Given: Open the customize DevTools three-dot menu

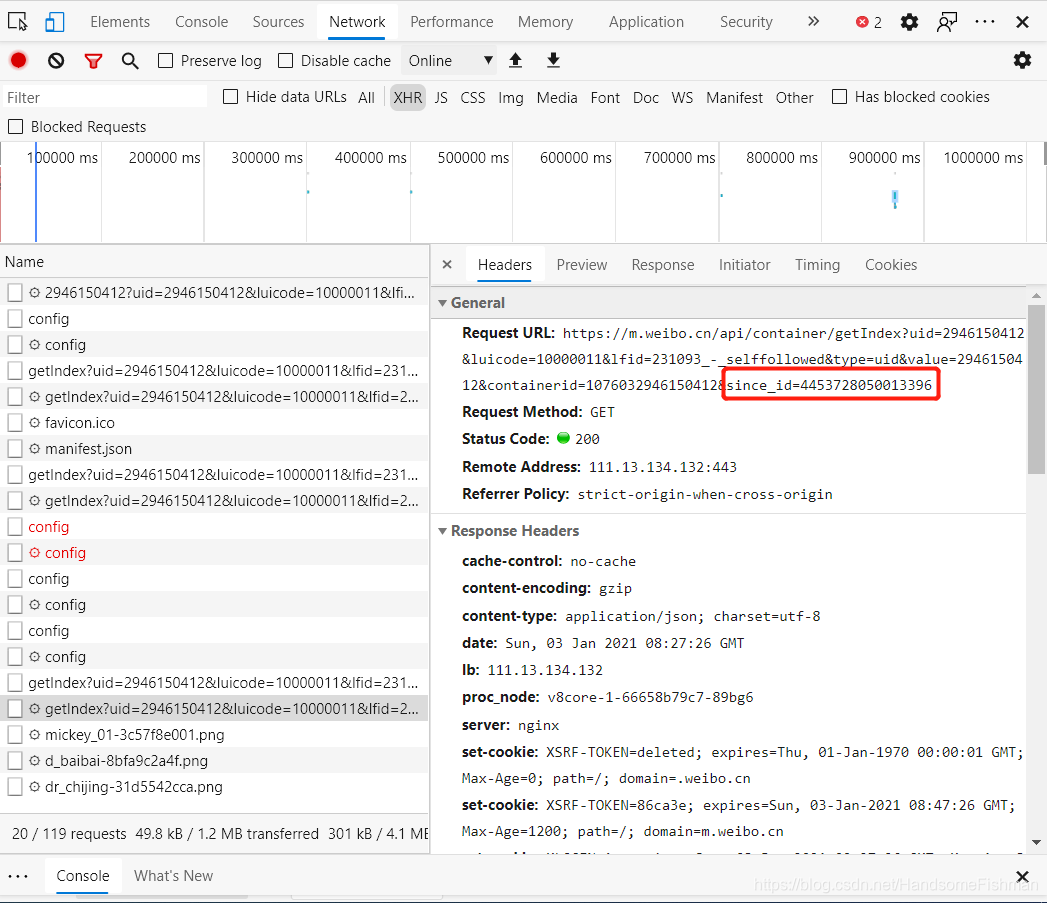Looking at the screenshot, I should point(984,22).
